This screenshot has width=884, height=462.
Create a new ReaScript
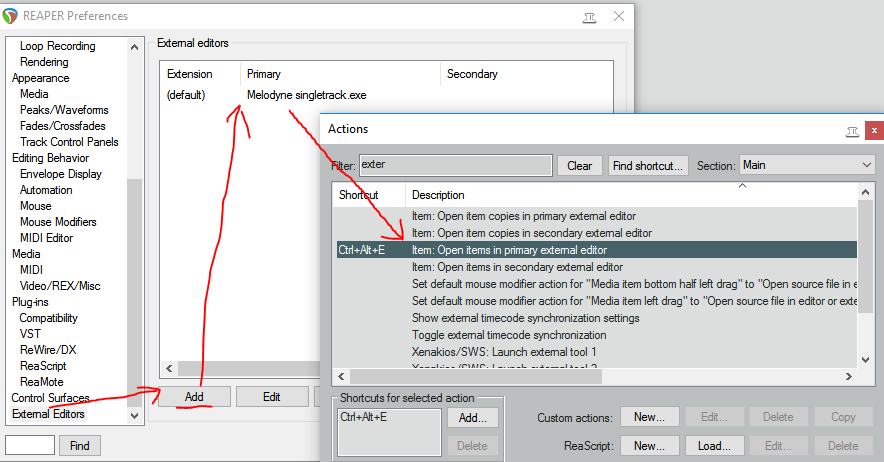click(649, 446)
